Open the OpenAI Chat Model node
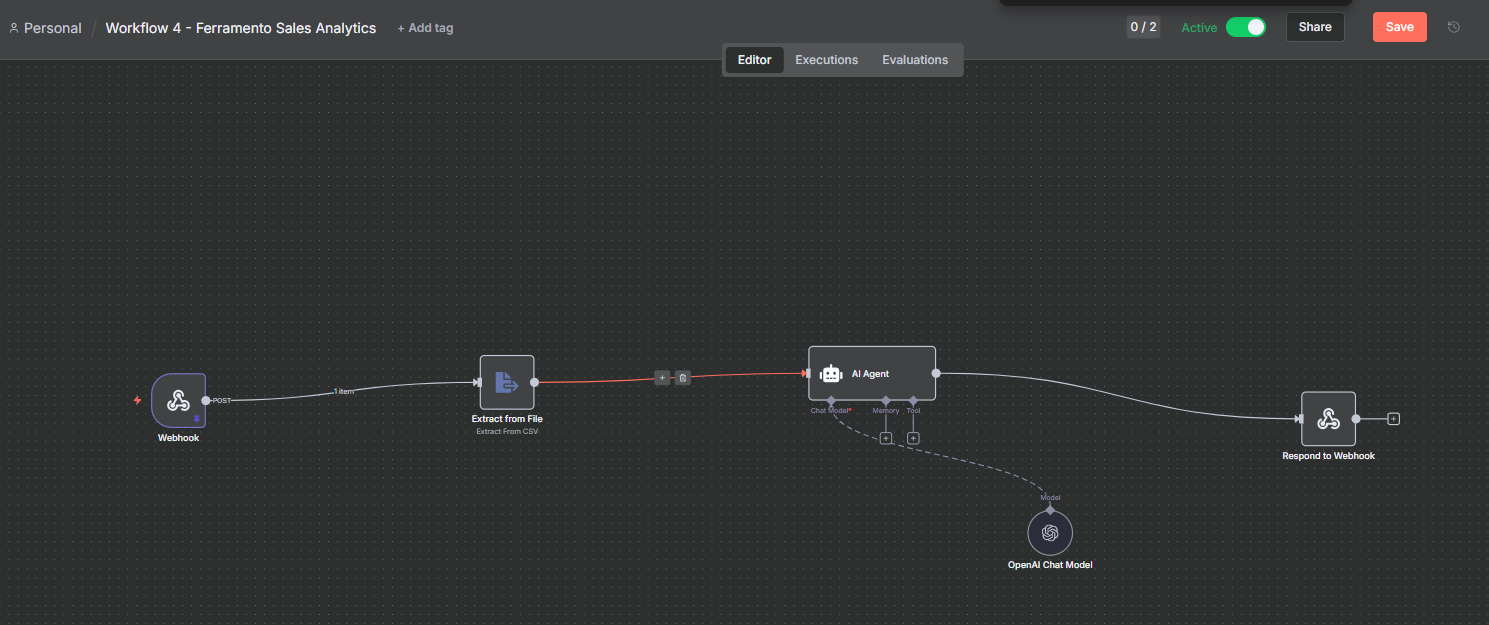Screen dimensions: 1489x625 (x=1050, y=533)
